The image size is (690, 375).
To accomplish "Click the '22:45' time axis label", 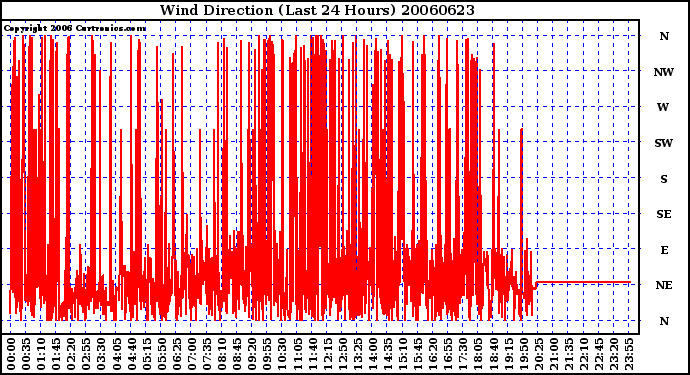I will pyautogui.click(x=599, y=354).
